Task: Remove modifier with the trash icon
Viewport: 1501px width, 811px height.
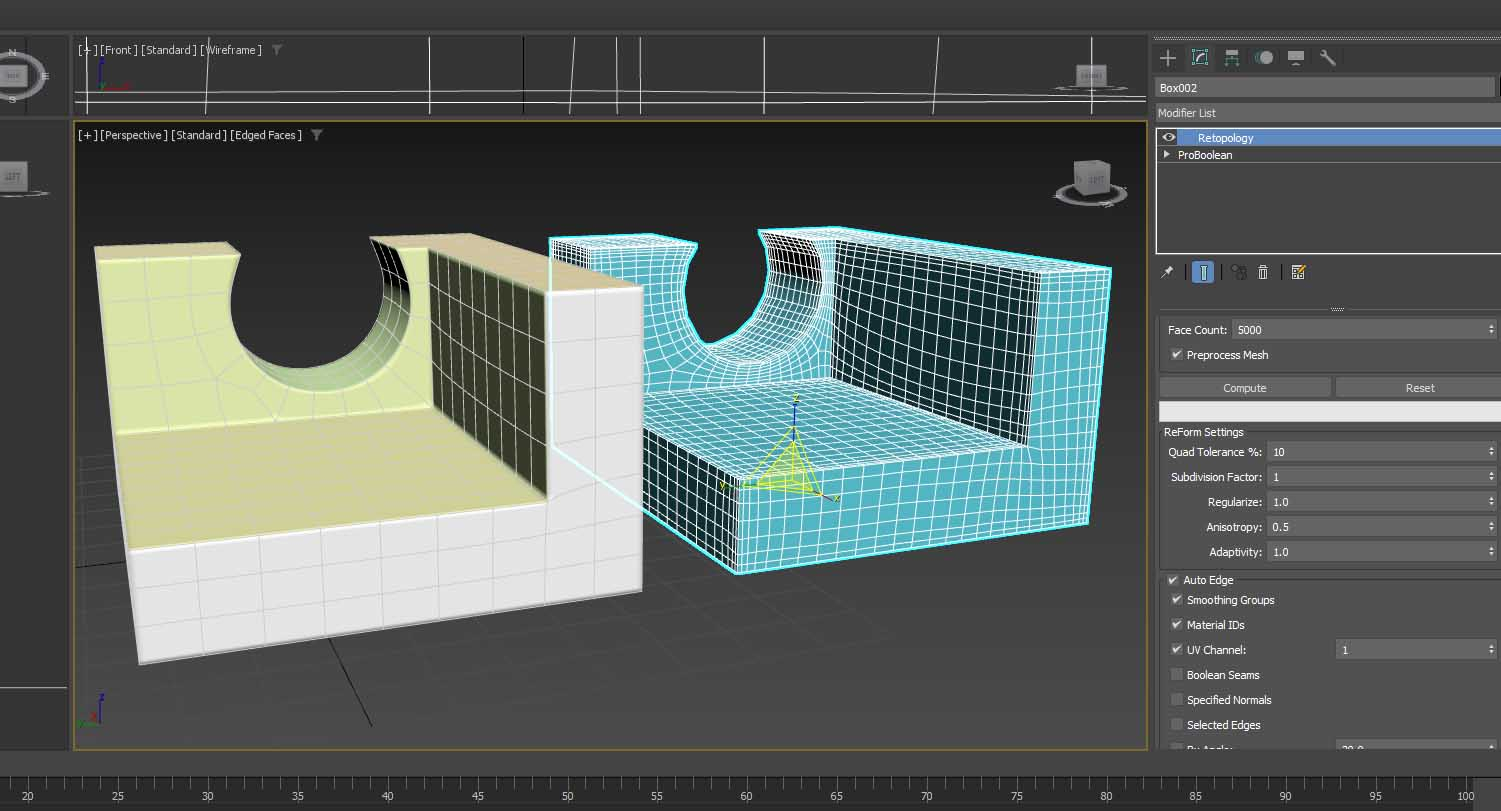Action: tap(1263, 272)
